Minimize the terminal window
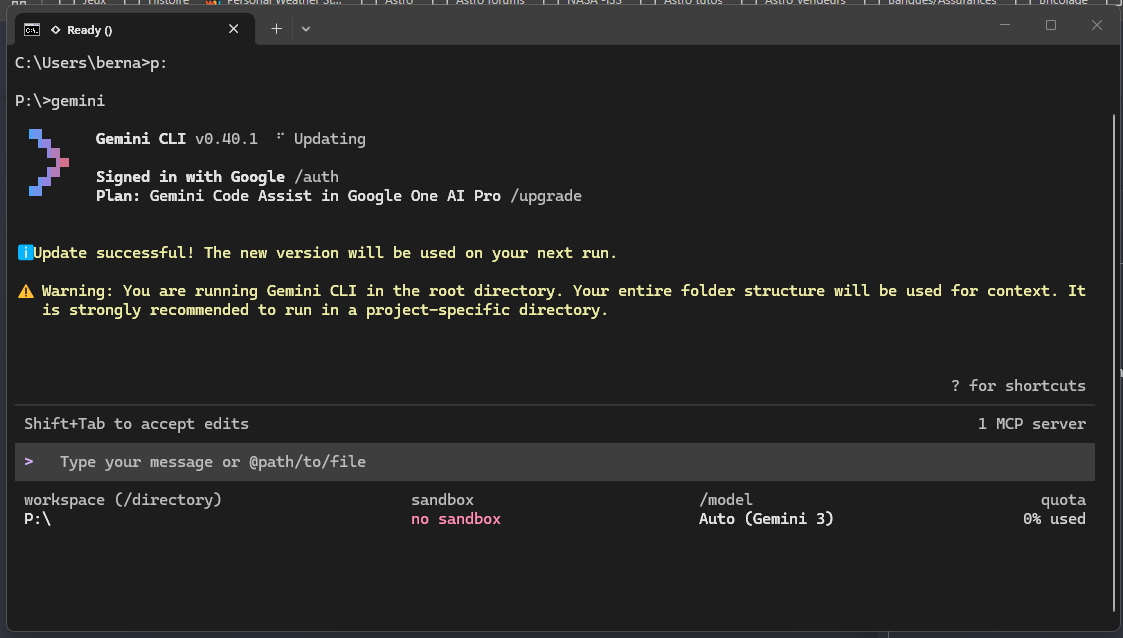This screenshot has height=638, width=1123. point(1005,25)
